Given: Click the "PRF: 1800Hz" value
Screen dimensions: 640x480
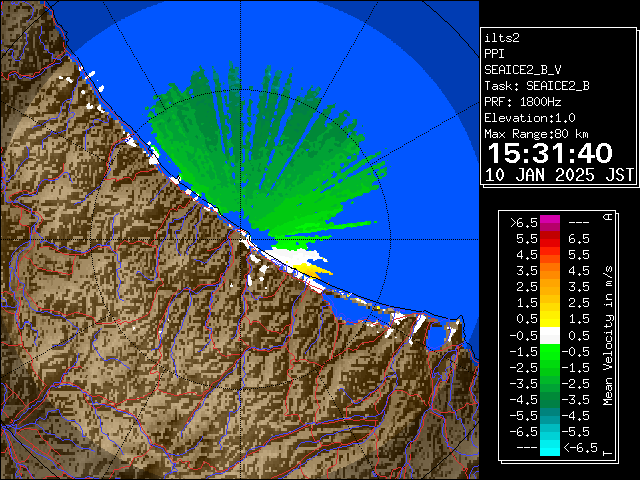Looking at the screenshot, I should point(523,102).
